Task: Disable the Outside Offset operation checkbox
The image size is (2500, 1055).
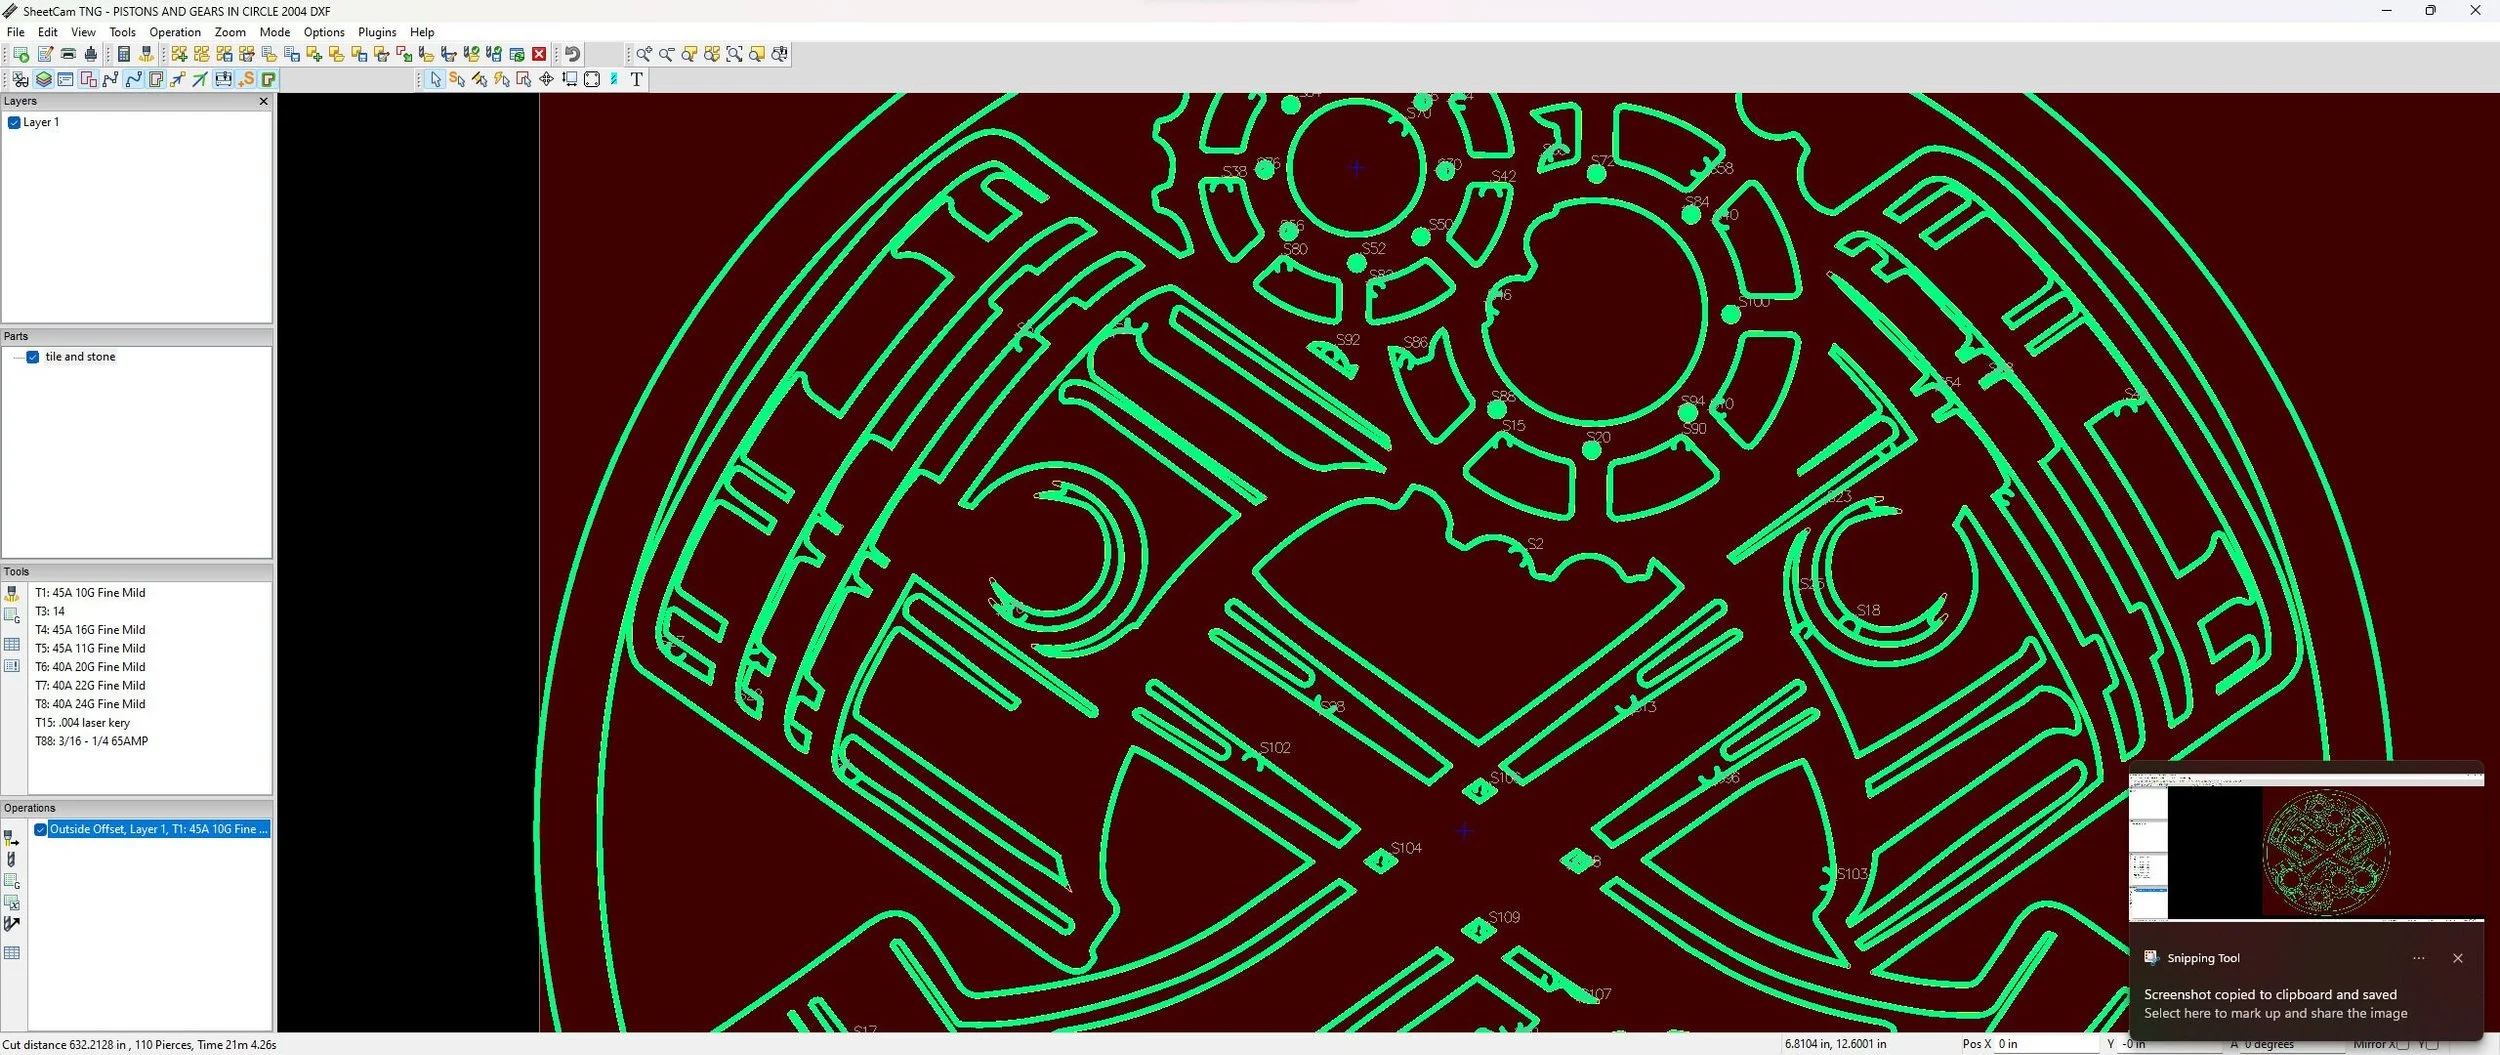Action: pos(41,829)
